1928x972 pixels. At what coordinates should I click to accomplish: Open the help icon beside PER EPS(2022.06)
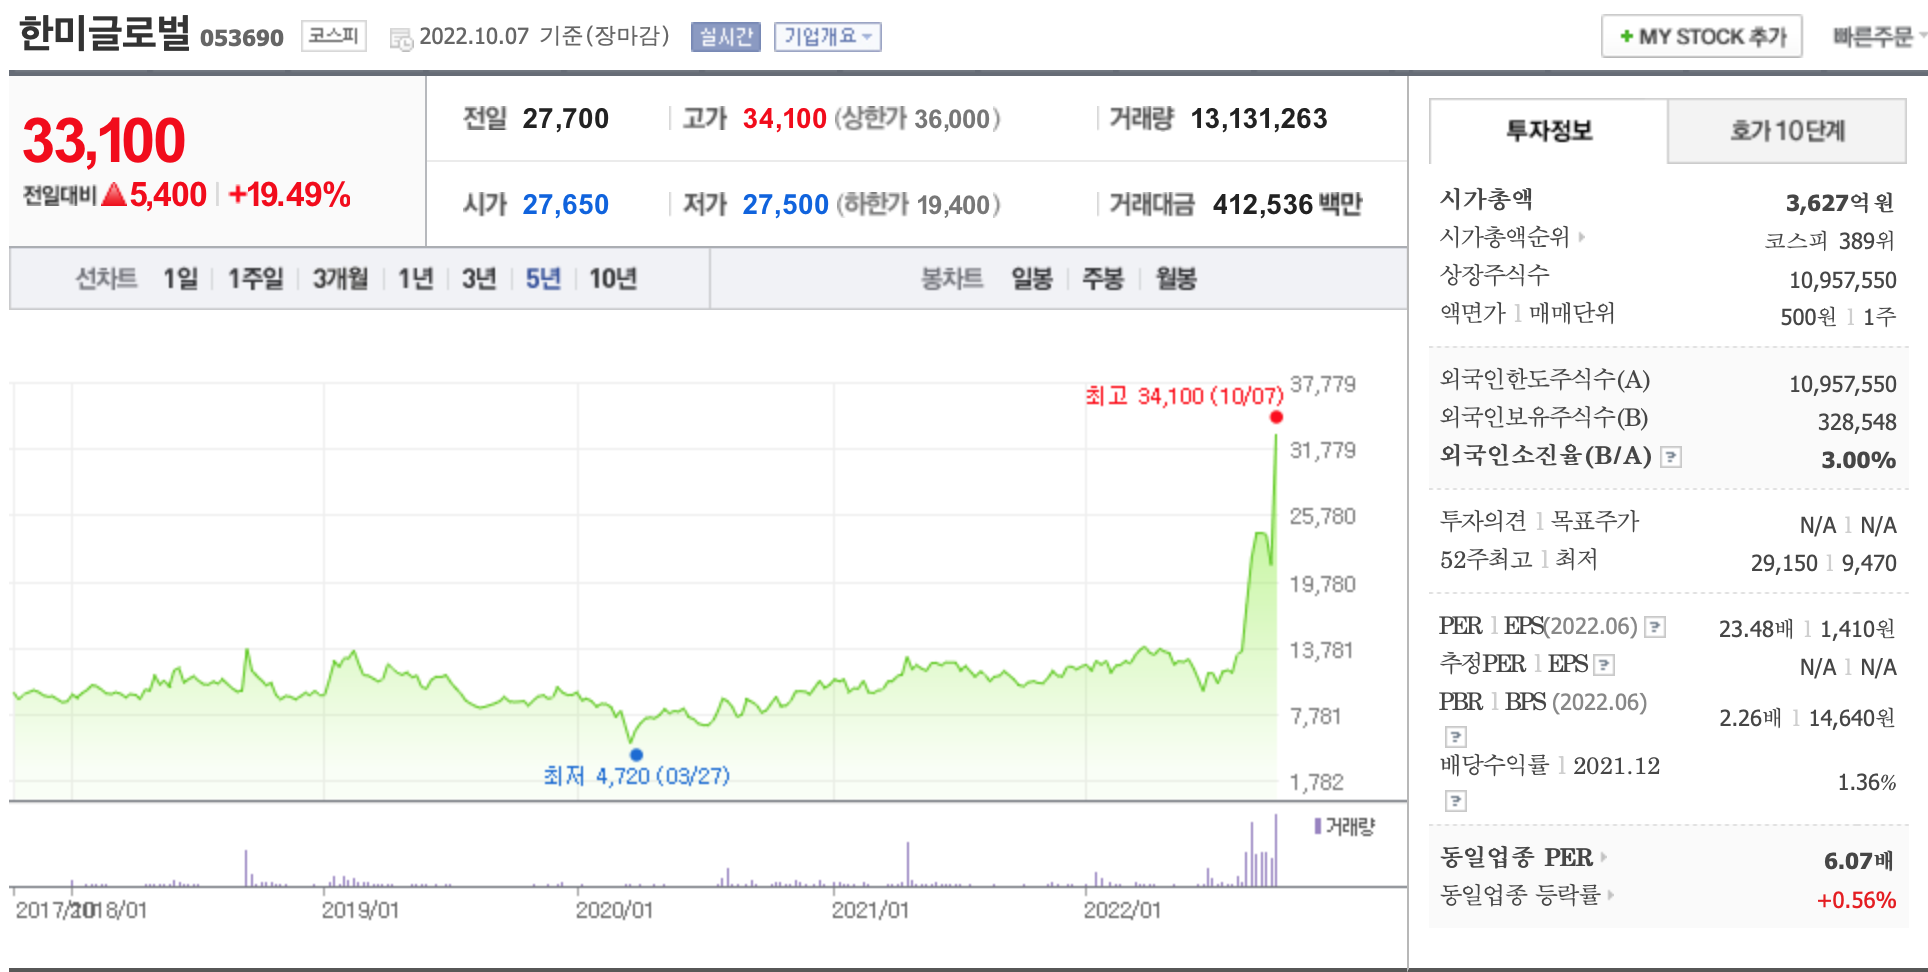(1655, 627)
